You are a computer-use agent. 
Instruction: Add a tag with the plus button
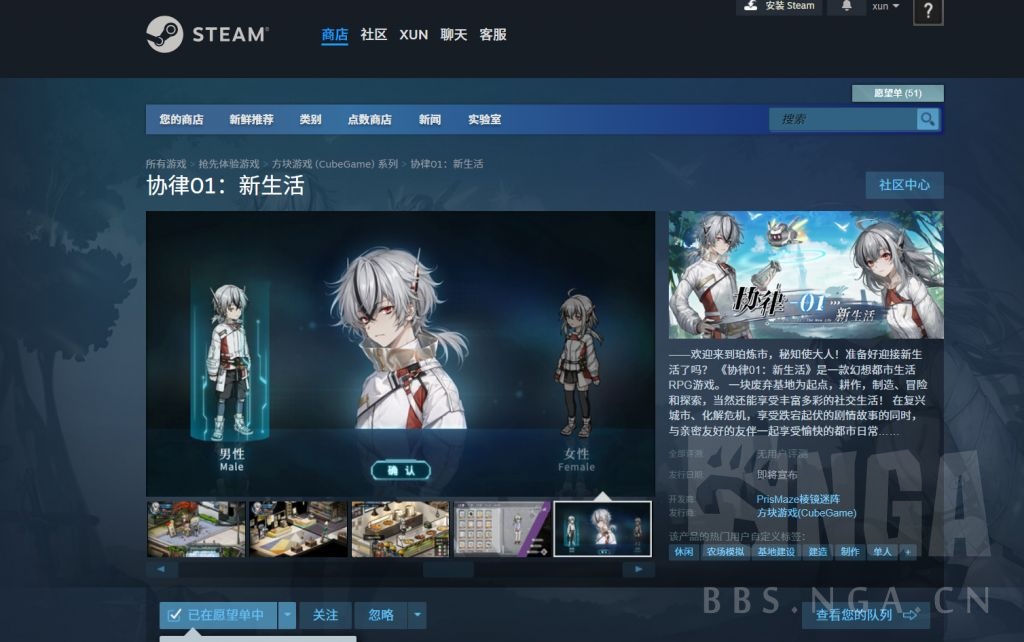pos(907,552)
